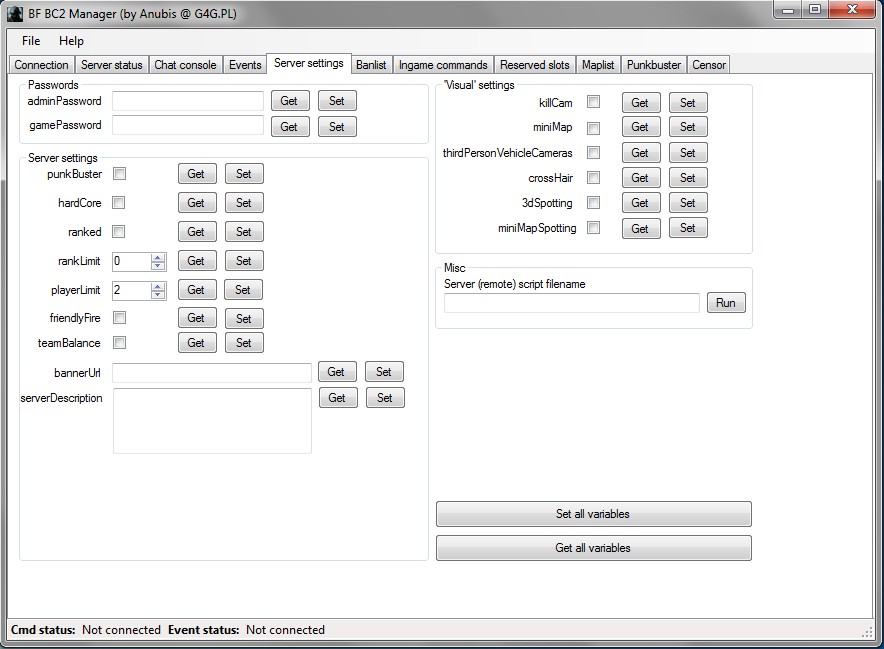Run the remote server script
The image size is (884, 649).
pos(726,303)
